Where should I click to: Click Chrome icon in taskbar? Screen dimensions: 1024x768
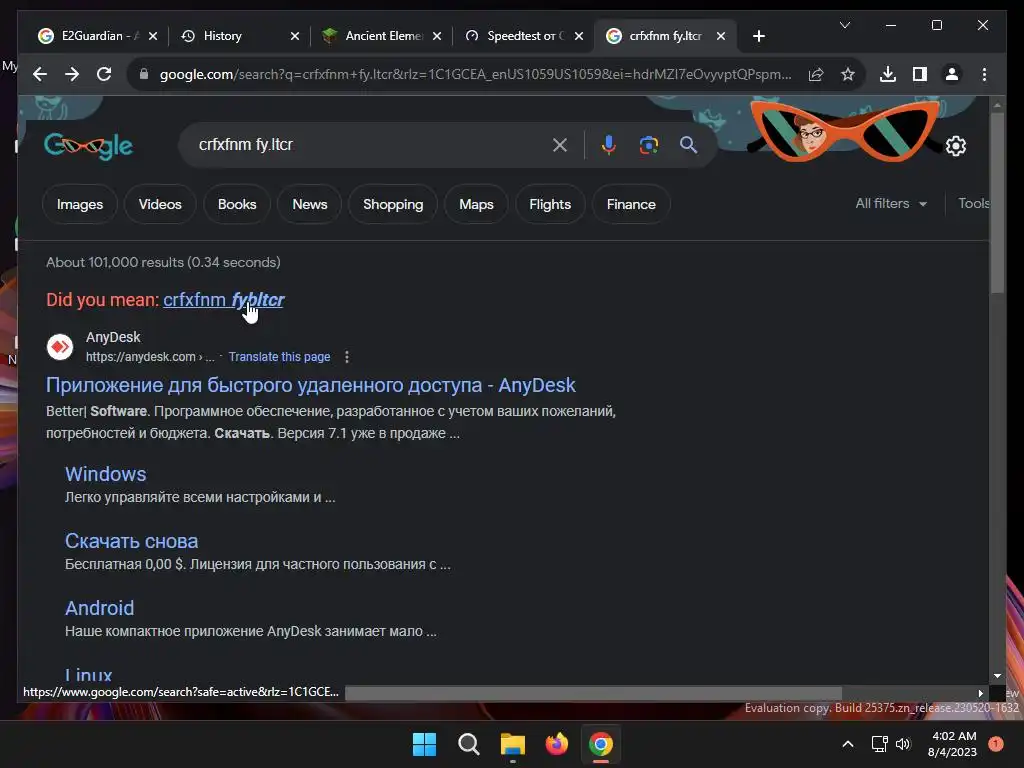pos(601,744)
